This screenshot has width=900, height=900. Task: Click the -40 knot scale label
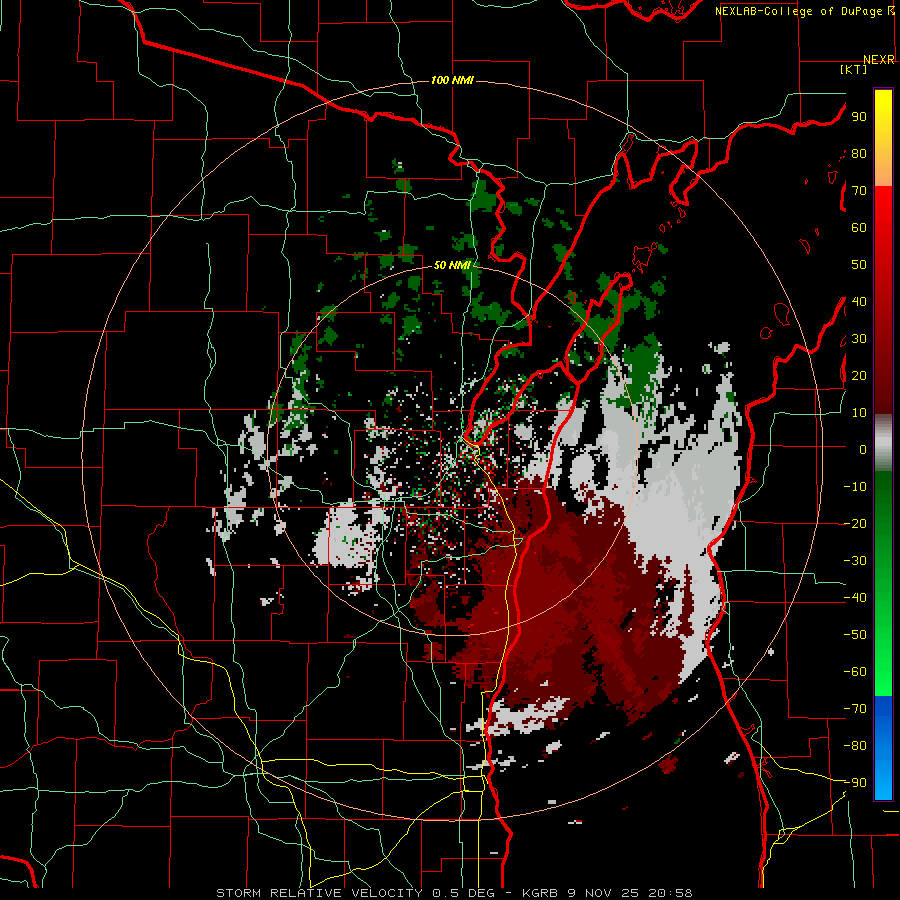(855, 598)
